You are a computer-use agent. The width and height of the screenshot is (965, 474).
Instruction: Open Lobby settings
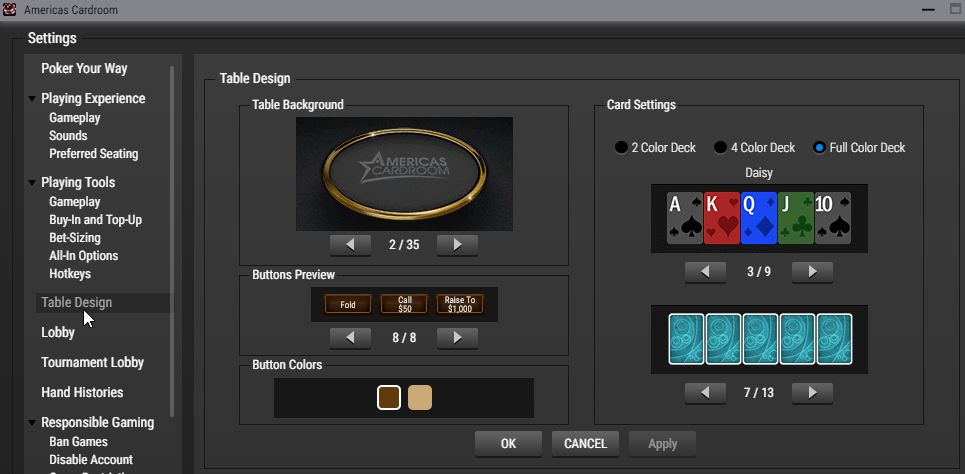tap(58, 332)
